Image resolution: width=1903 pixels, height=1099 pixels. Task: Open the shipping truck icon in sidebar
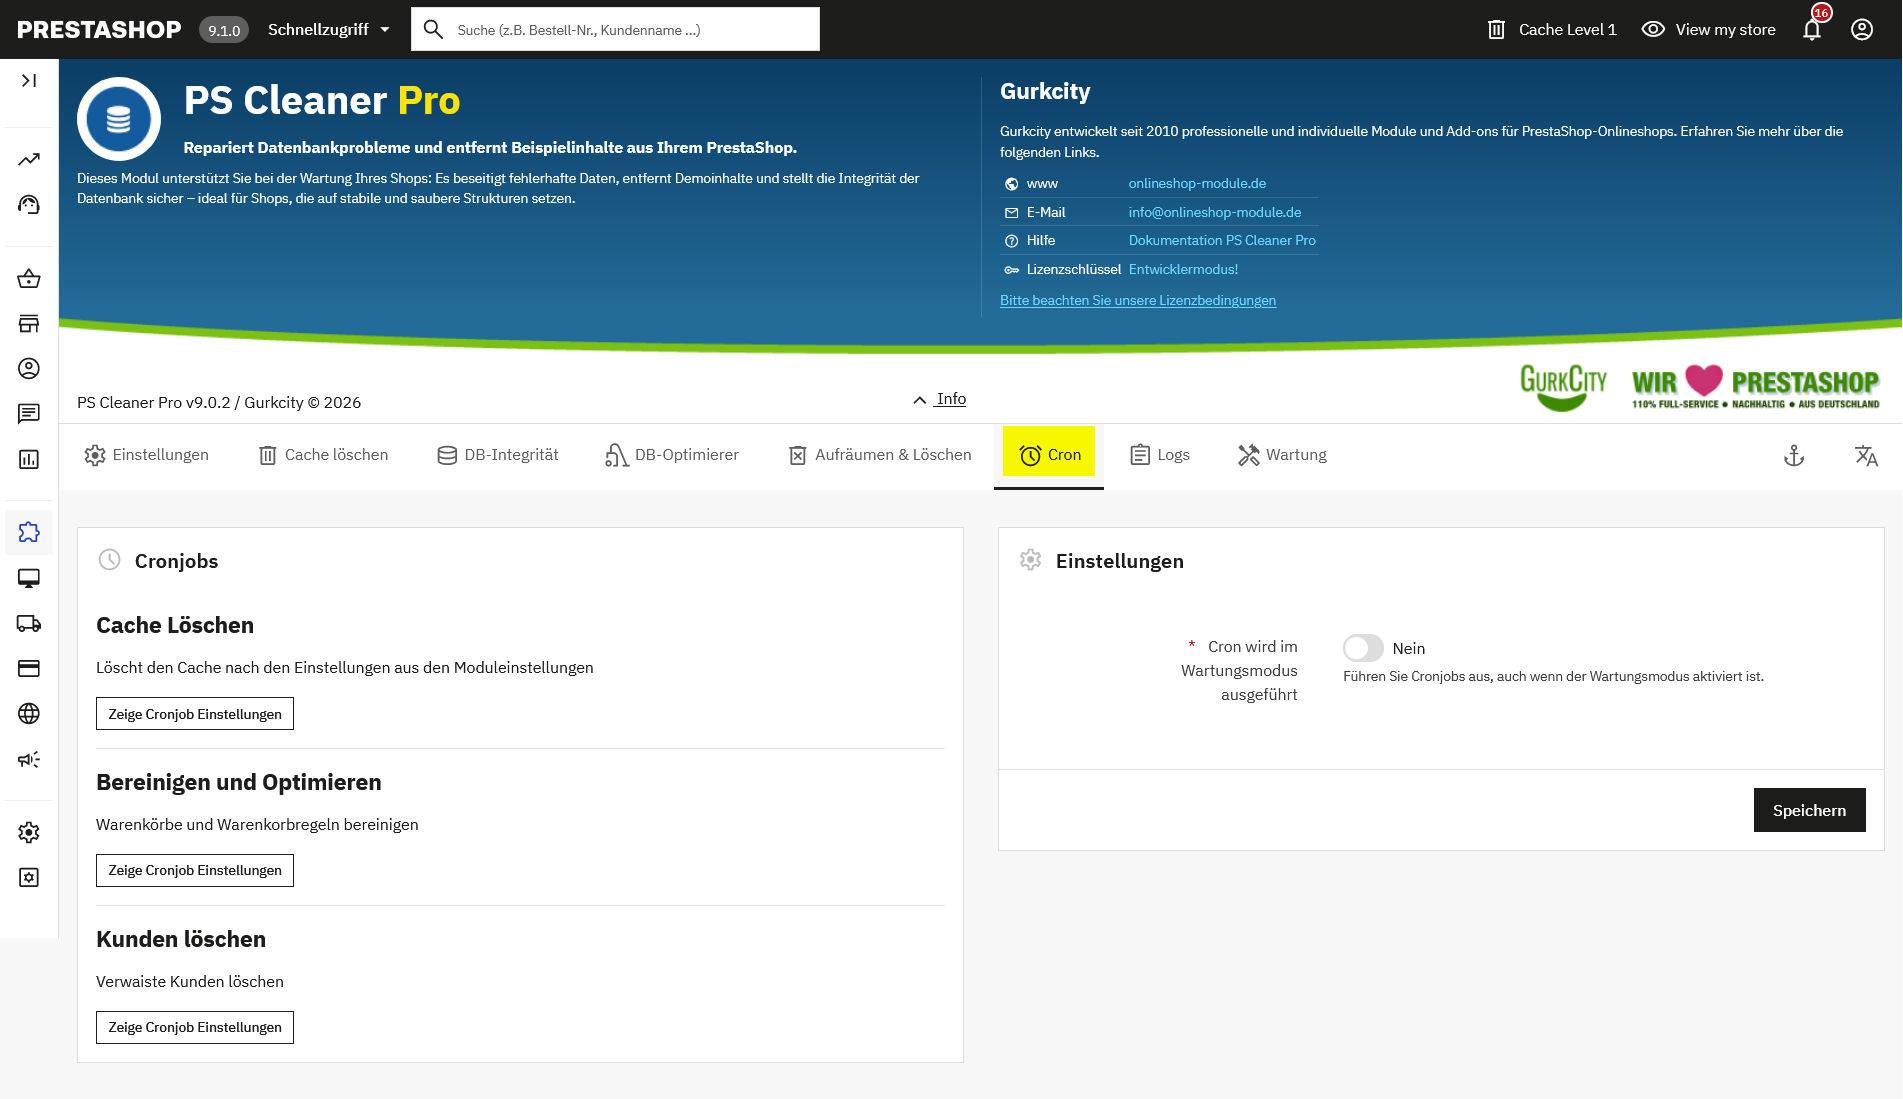[x=29, y=623]
